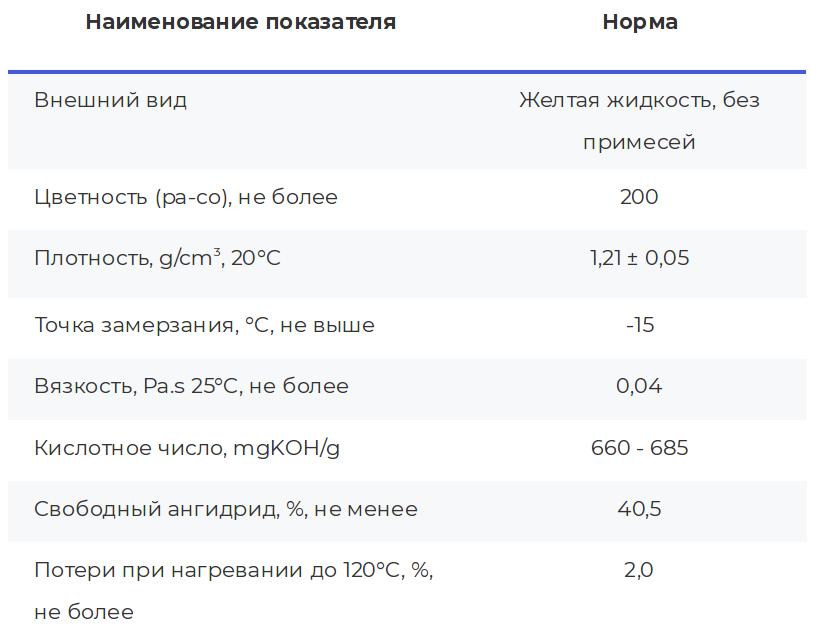Select the 'Цветность (pa-co), не более' cell
Viewport: 814px width, 643px height.
click(x=186, y=198)
